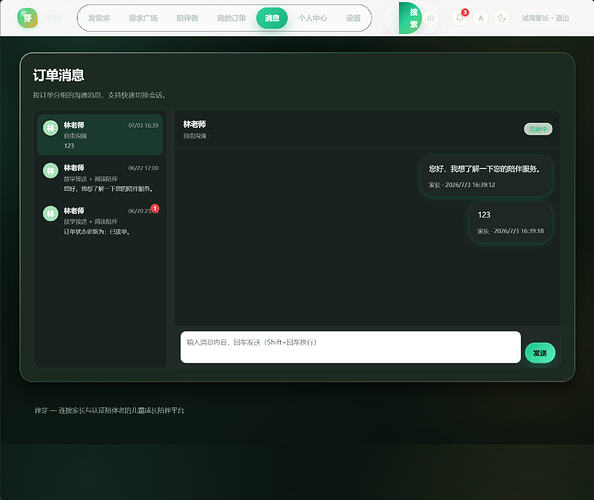Go to the 设置 nav tab
Screen dimensions: 594x500
[x=353, y=18]
